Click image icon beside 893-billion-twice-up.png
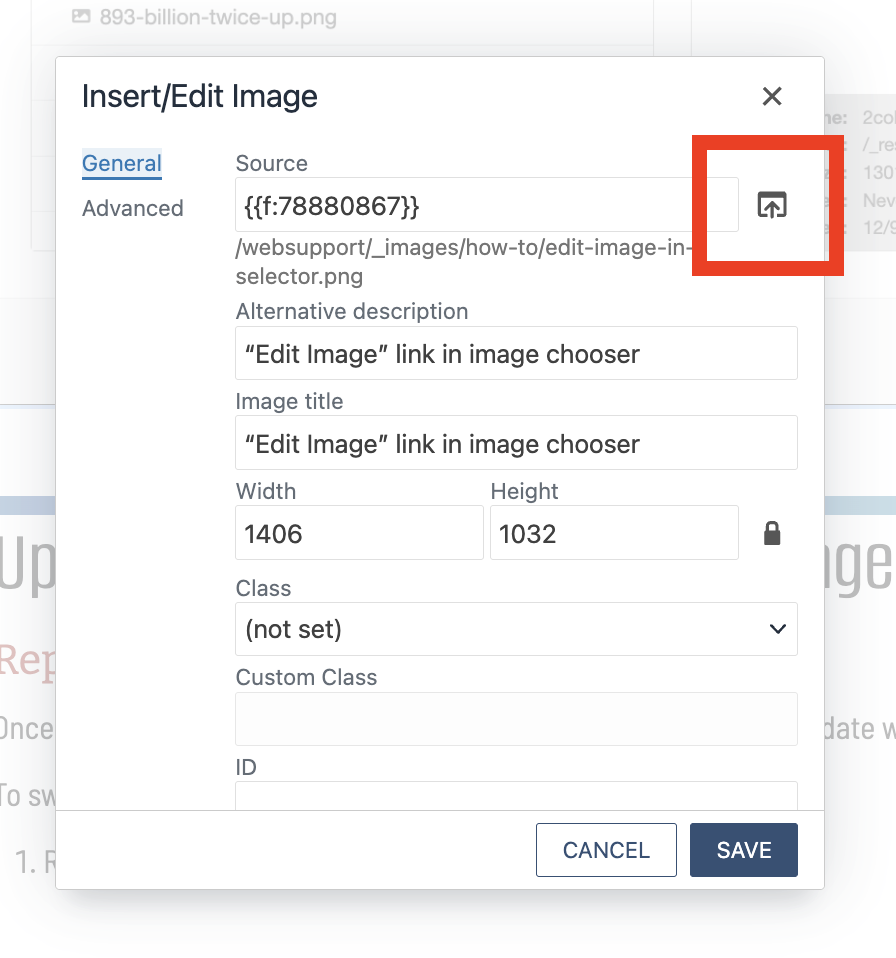 [x=81, y=16]
